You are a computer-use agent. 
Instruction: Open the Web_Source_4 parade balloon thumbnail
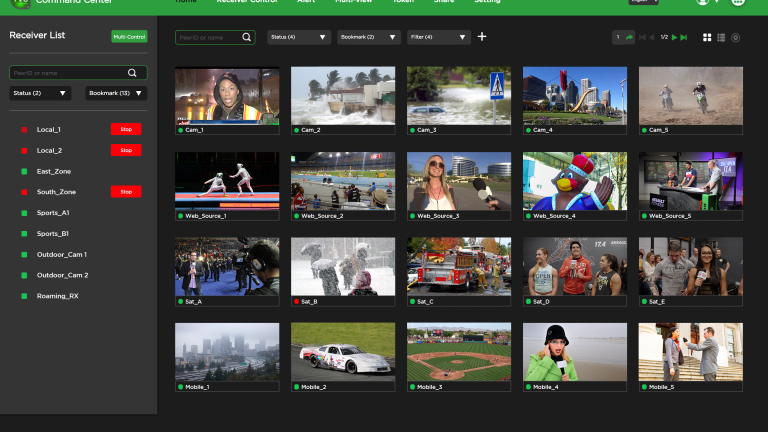[575, 181]
